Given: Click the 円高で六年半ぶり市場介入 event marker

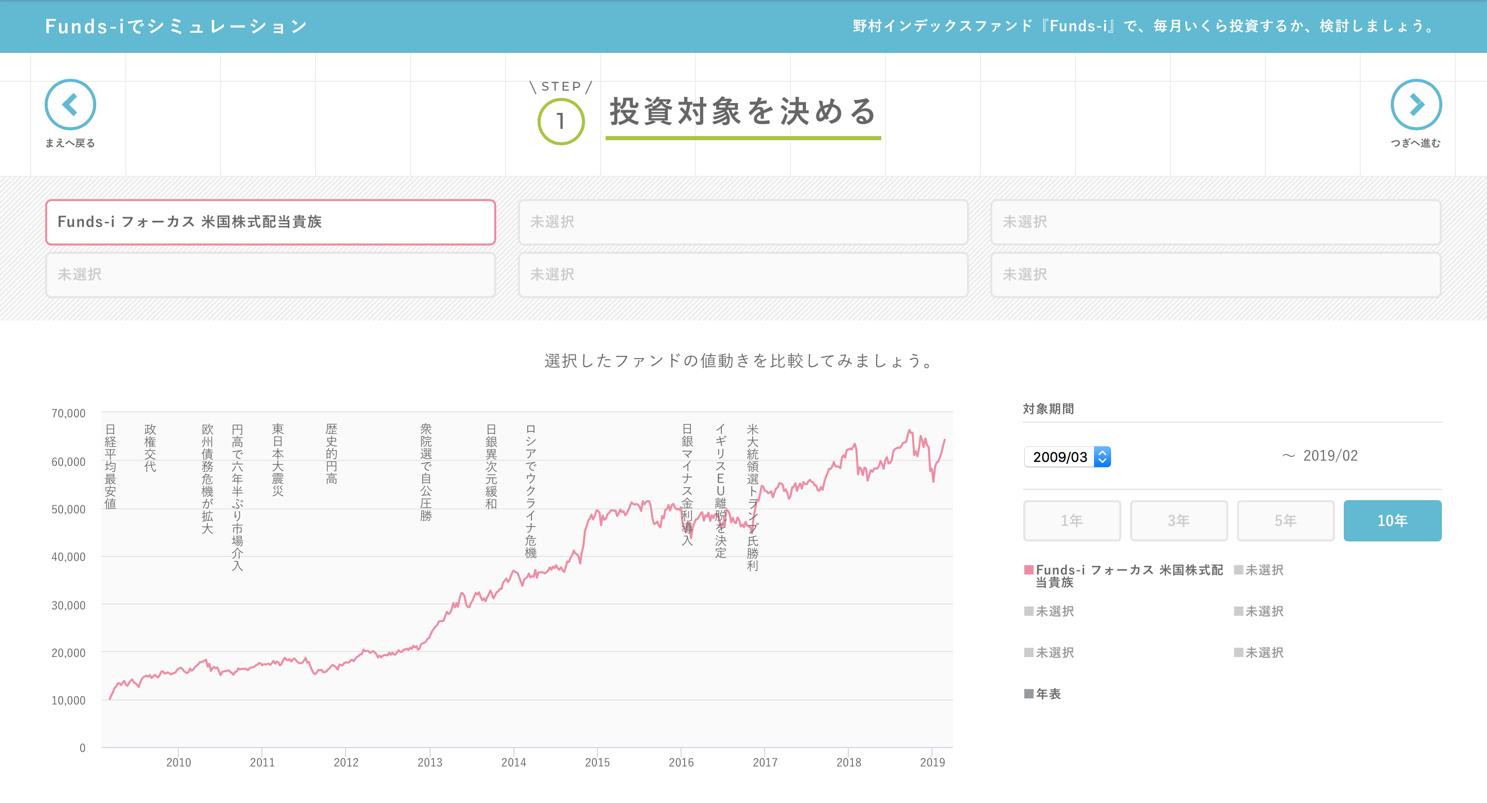Looking at the screenshot, I should [x=237, y=498].
